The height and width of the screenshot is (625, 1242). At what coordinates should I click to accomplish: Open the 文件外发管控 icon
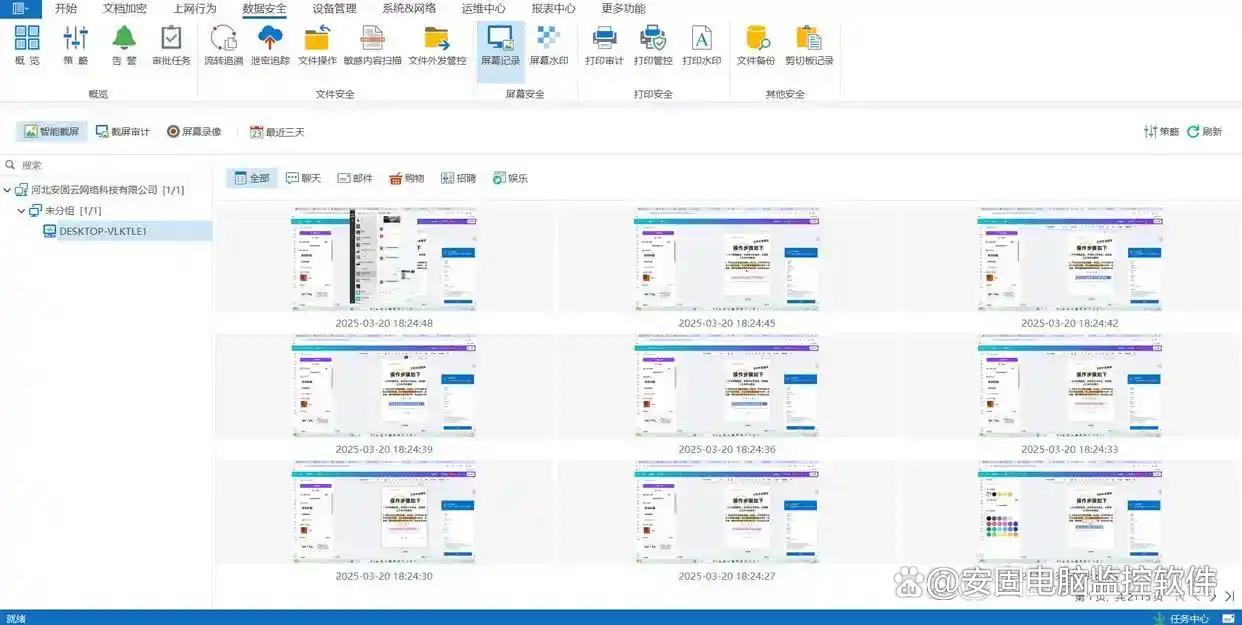(x=437, y=45)
